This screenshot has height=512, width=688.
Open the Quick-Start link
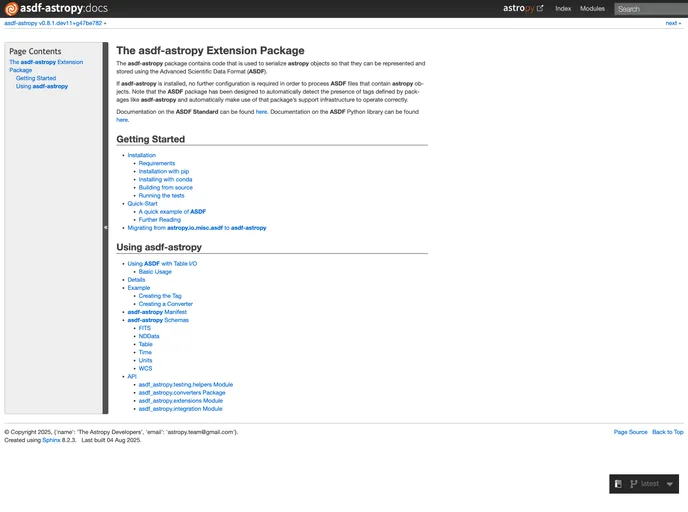[142, 204]
